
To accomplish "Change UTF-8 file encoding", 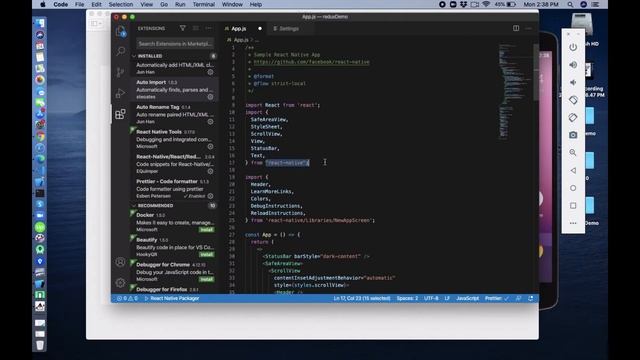I will [431, 298].
